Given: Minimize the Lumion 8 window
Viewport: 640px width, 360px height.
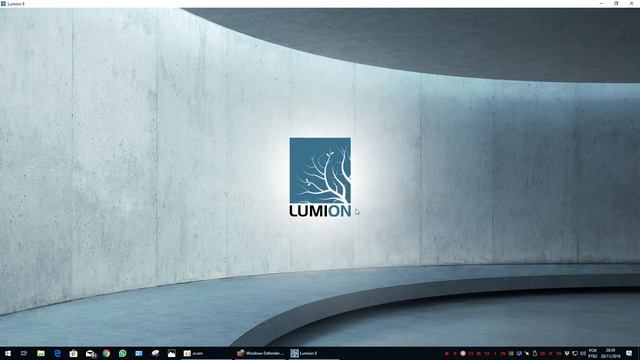Looking at the screenshot, I should pos(601,4).
